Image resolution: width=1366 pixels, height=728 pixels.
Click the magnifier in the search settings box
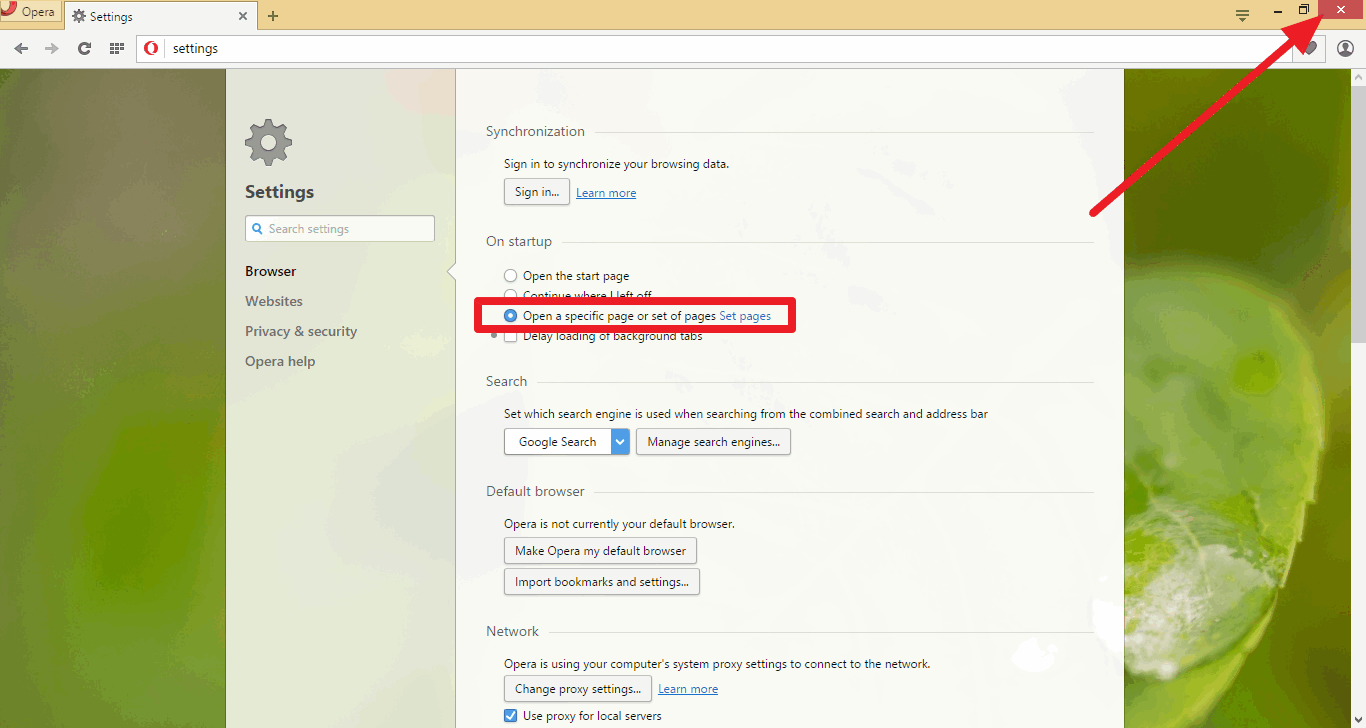pyautogui.click(x=257, y=228)
